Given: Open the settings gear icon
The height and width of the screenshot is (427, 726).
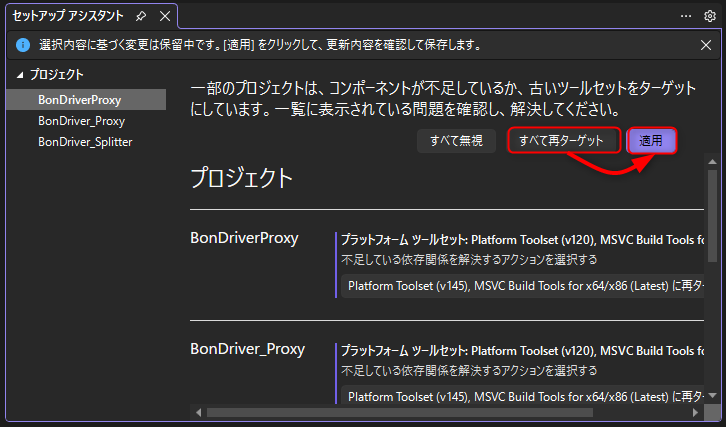Looking at the screenshot, I should (x=710, y=16).
